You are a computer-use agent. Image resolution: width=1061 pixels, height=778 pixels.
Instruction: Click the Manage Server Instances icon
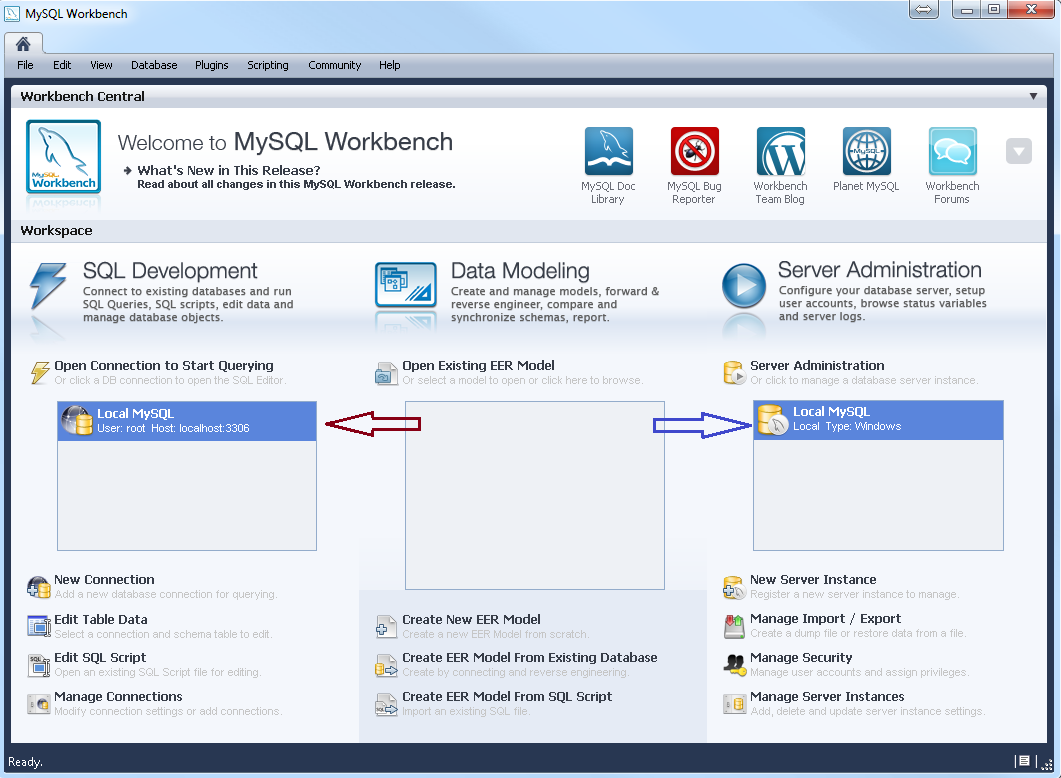coord(734,704)
